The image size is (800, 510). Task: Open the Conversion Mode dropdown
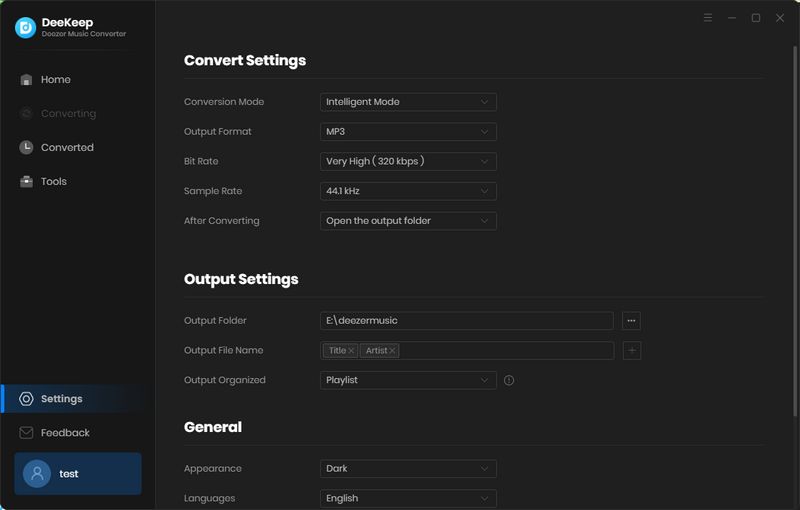point(408,102)
